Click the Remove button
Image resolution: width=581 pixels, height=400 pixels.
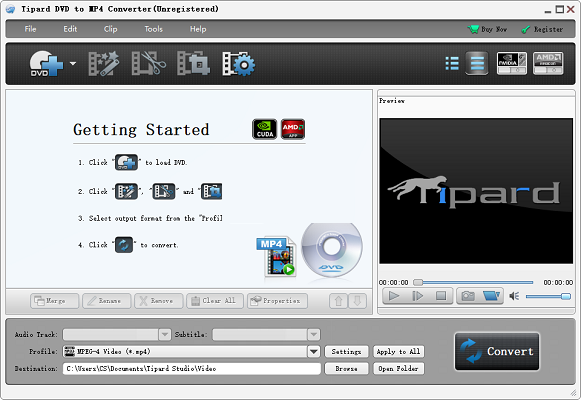[x=159, y=301]
